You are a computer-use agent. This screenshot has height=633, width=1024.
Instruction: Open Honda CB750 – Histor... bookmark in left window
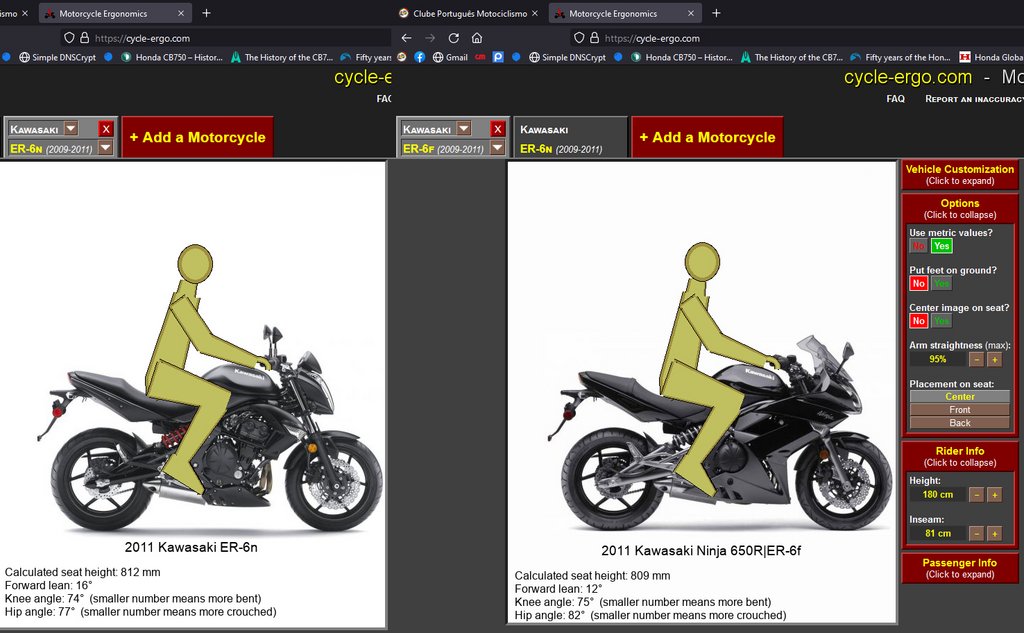click(x=172, y=57)
